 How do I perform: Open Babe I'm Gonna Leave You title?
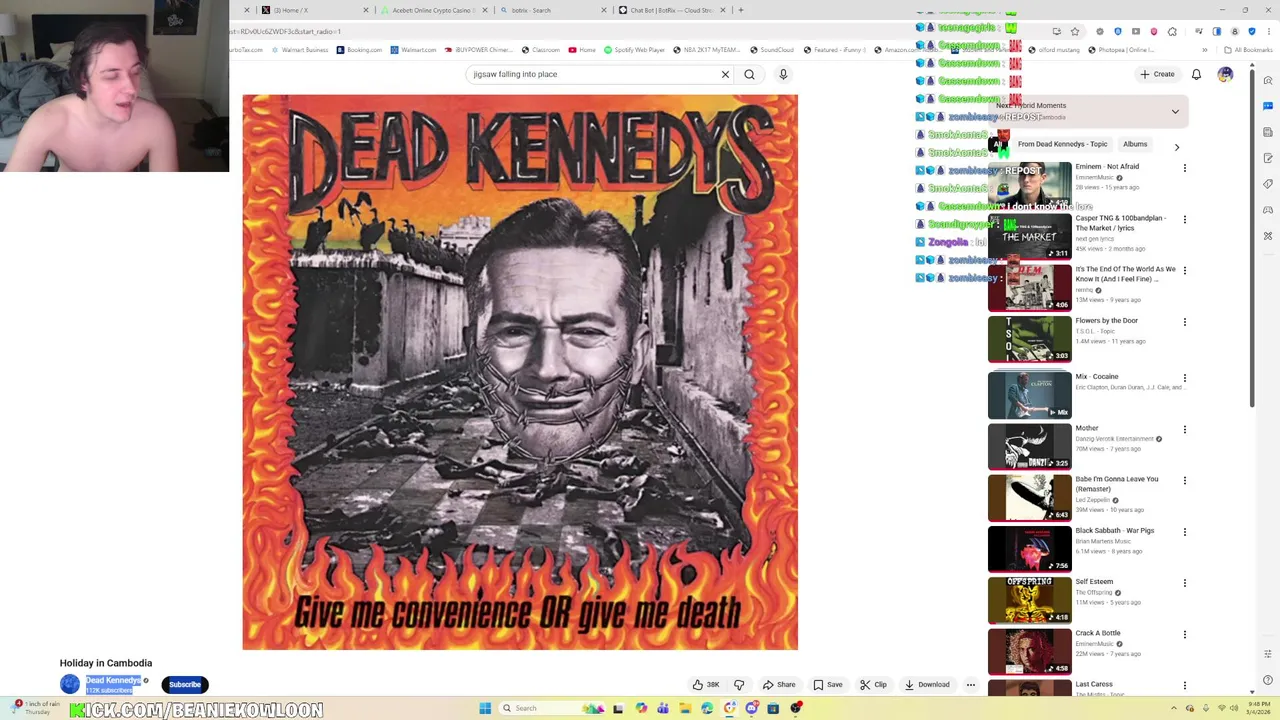click(1117, 484)
